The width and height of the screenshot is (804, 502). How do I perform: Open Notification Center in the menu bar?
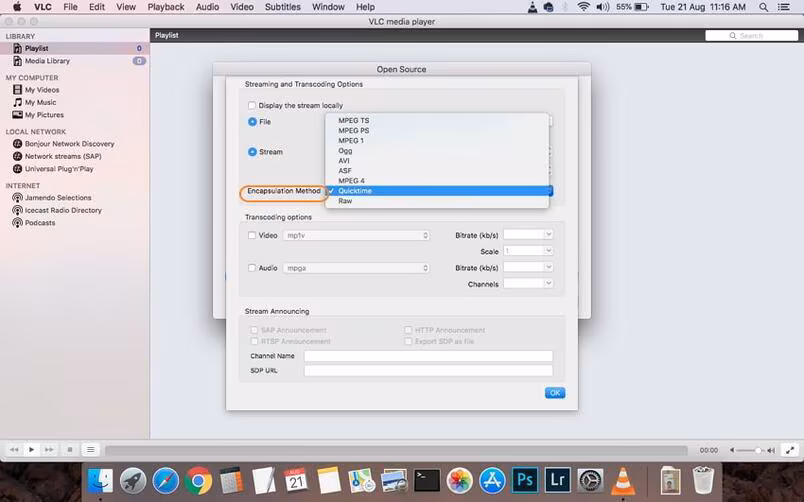(x=783, y=7)
